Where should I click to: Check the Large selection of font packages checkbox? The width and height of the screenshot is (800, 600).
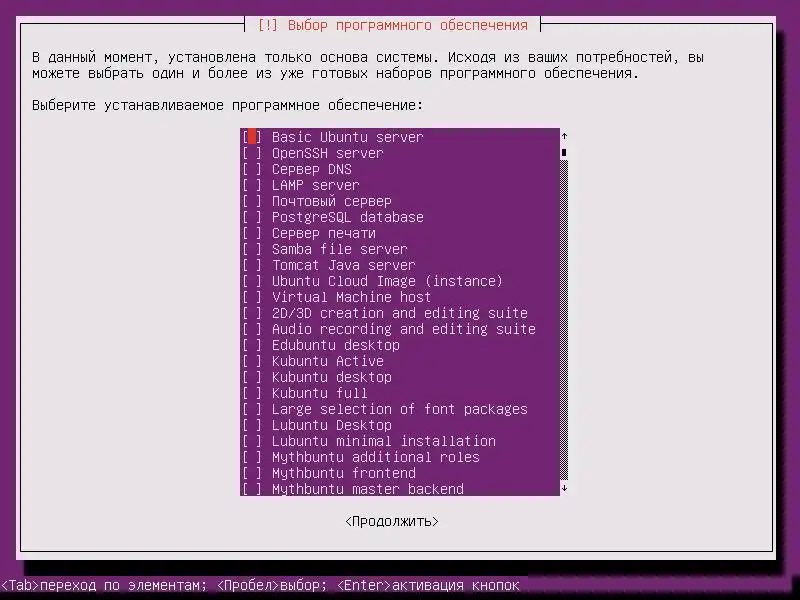pos(252,409)
